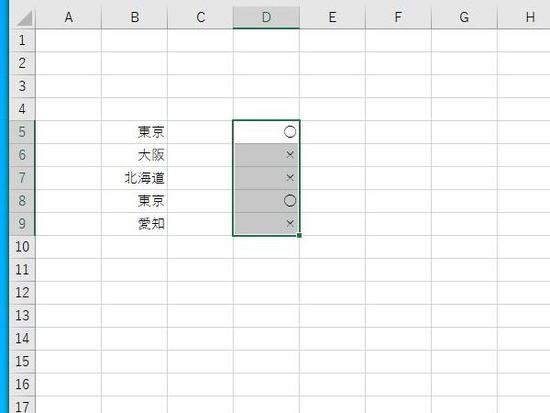Select cell B5 containing 東京
The image size is (550, 413).
[x=134, y=132]
